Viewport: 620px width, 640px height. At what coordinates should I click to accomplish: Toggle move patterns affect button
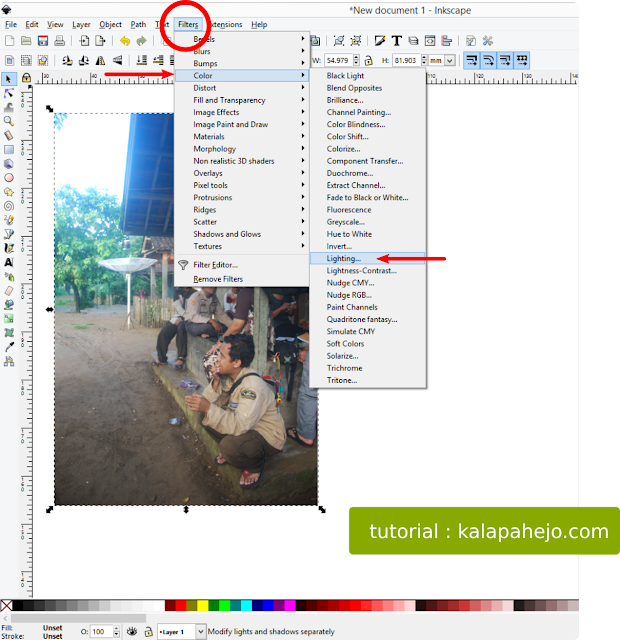(522, 60)
